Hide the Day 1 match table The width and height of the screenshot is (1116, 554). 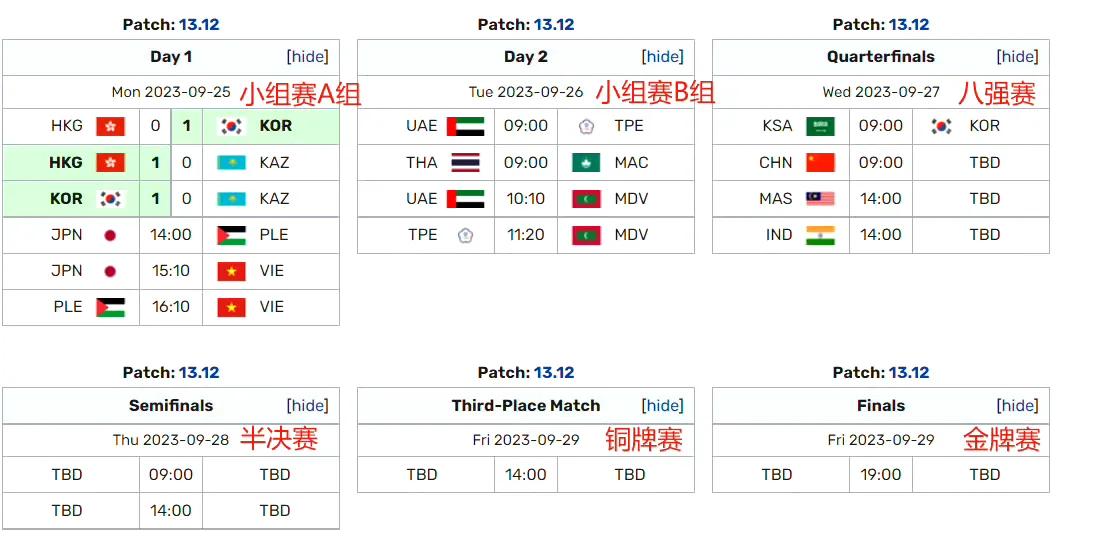point(307,57)
